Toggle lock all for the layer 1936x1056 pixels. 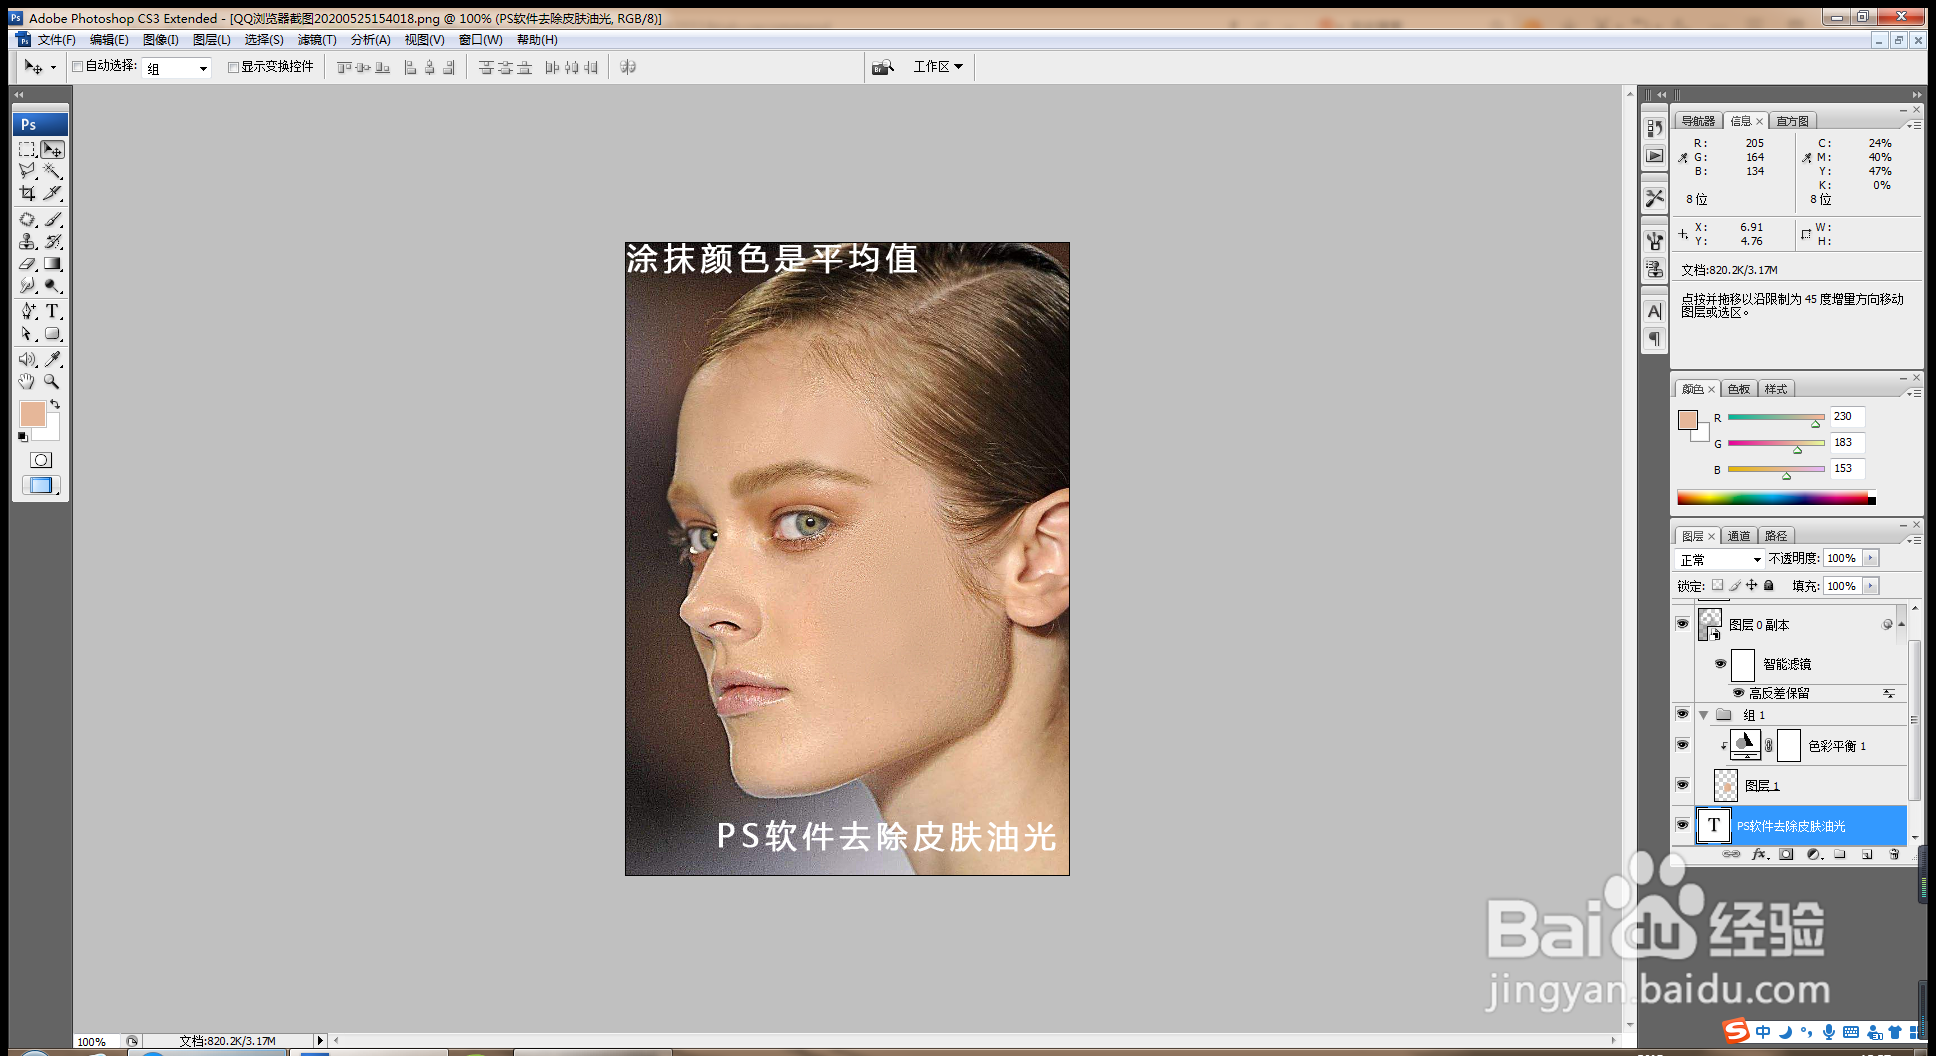coord(1768,585)
